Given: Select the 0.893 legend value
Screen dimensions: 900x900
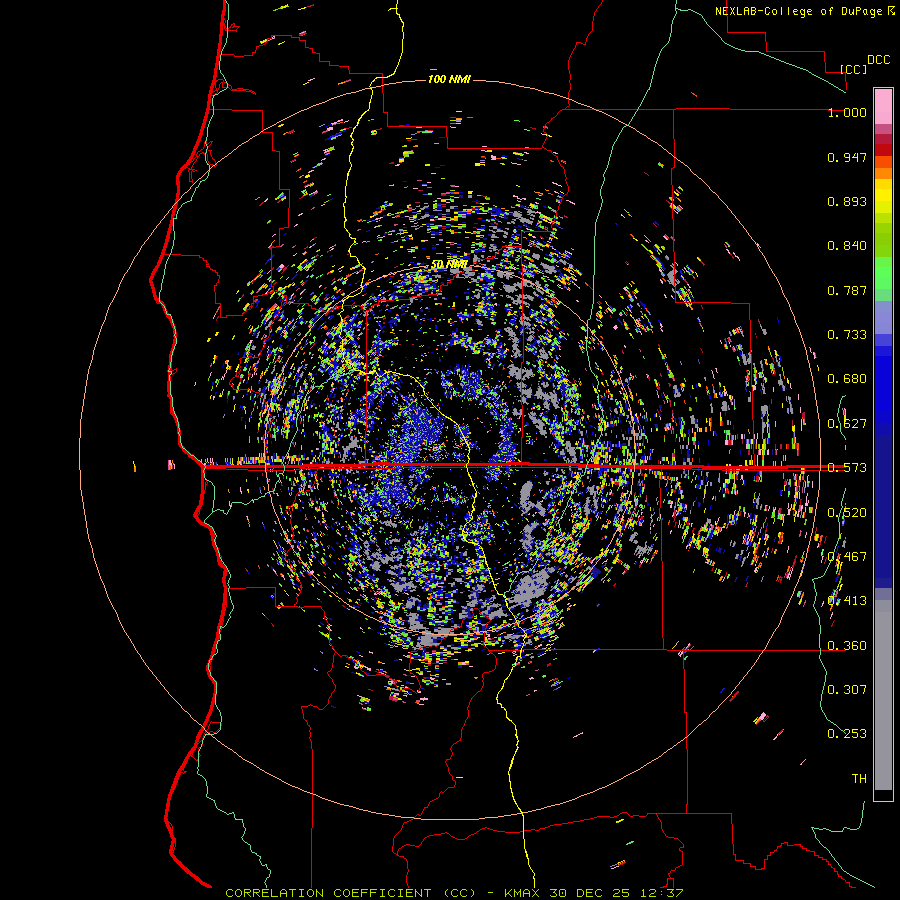Looking at the screenshot, I should pyautogui.click(x=847, y=201).
